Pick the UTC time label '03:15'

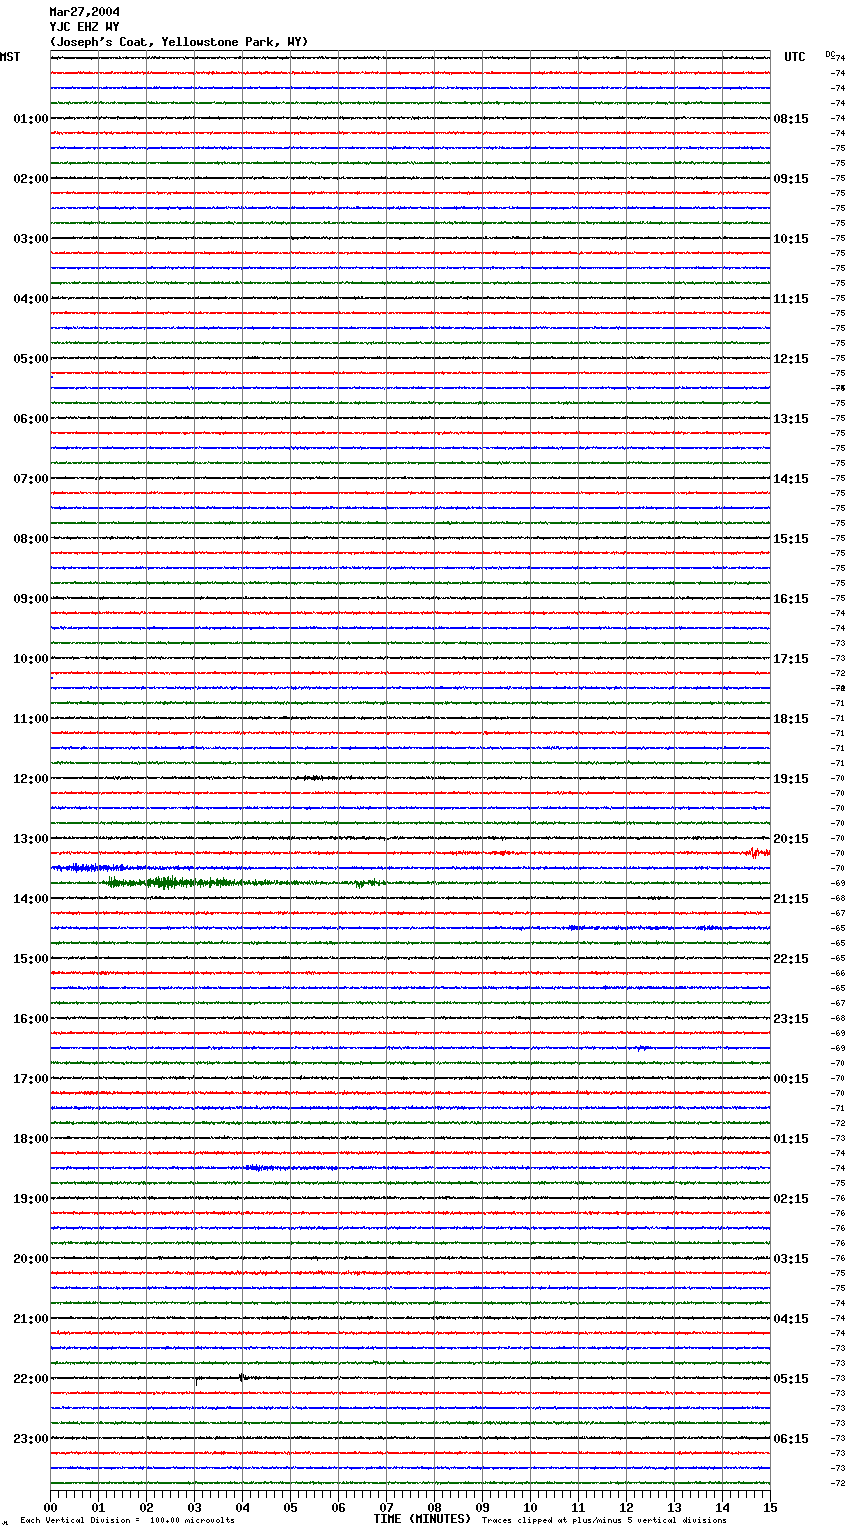tap(791, 1259)
